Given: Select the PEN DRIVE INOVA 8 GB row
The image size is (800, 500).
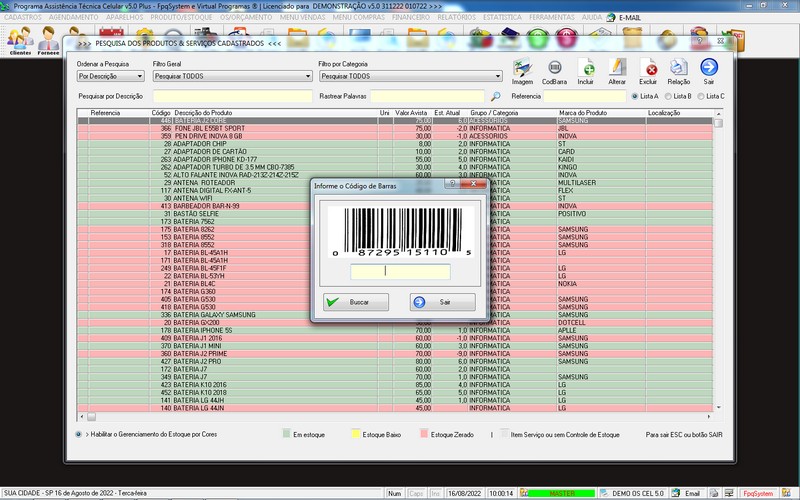Looking at the screenshot, I should 395,136.
